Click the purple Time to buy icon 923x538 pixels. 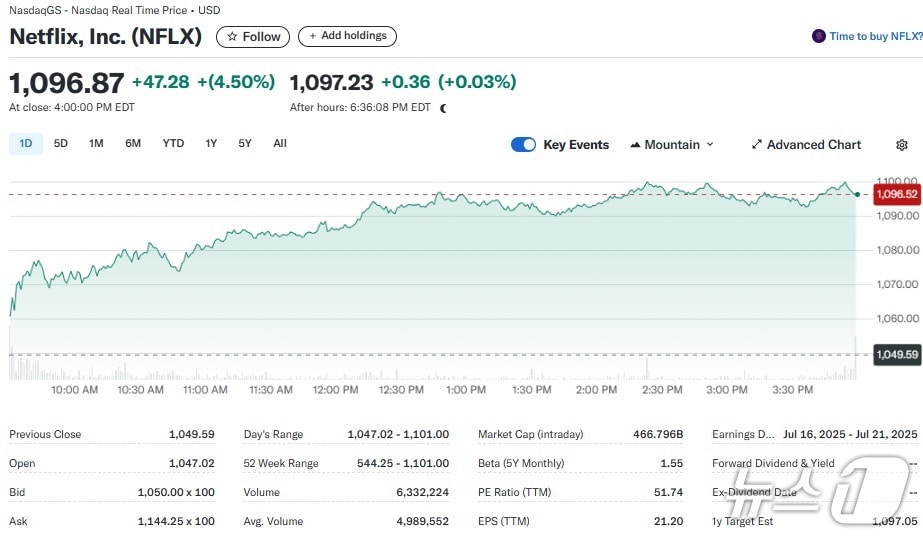[x=819, y=36]
